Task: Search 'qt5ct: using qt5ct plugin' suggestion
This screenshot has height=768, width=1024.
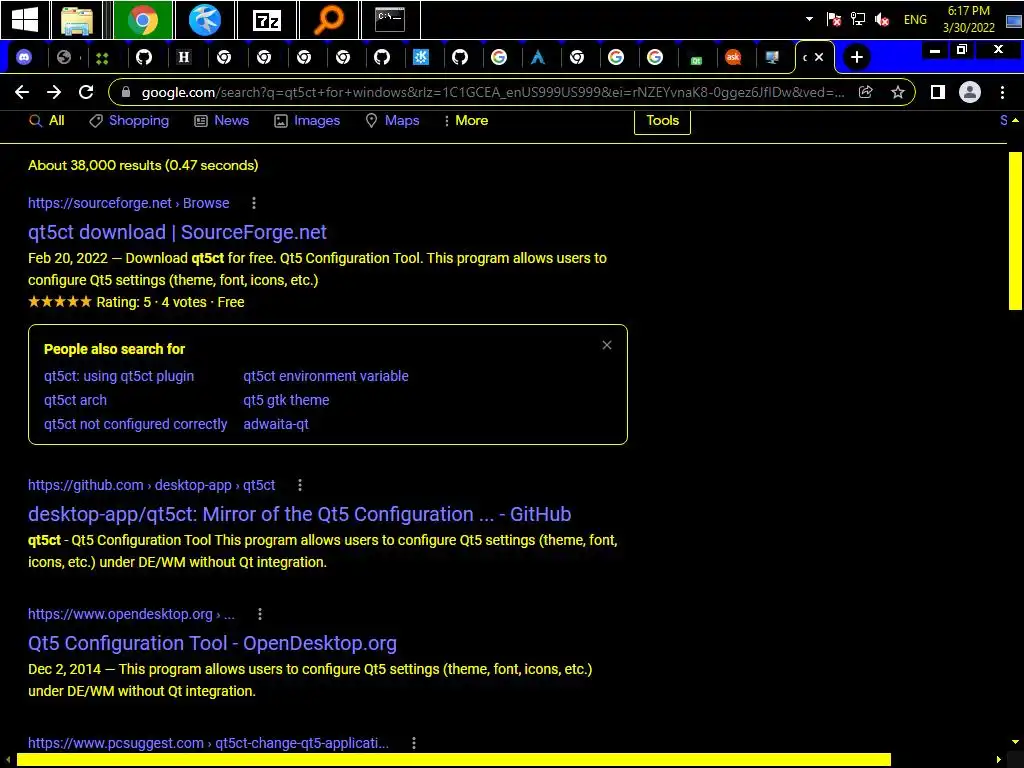Action: pyautogui.click(x=119, y=376)
